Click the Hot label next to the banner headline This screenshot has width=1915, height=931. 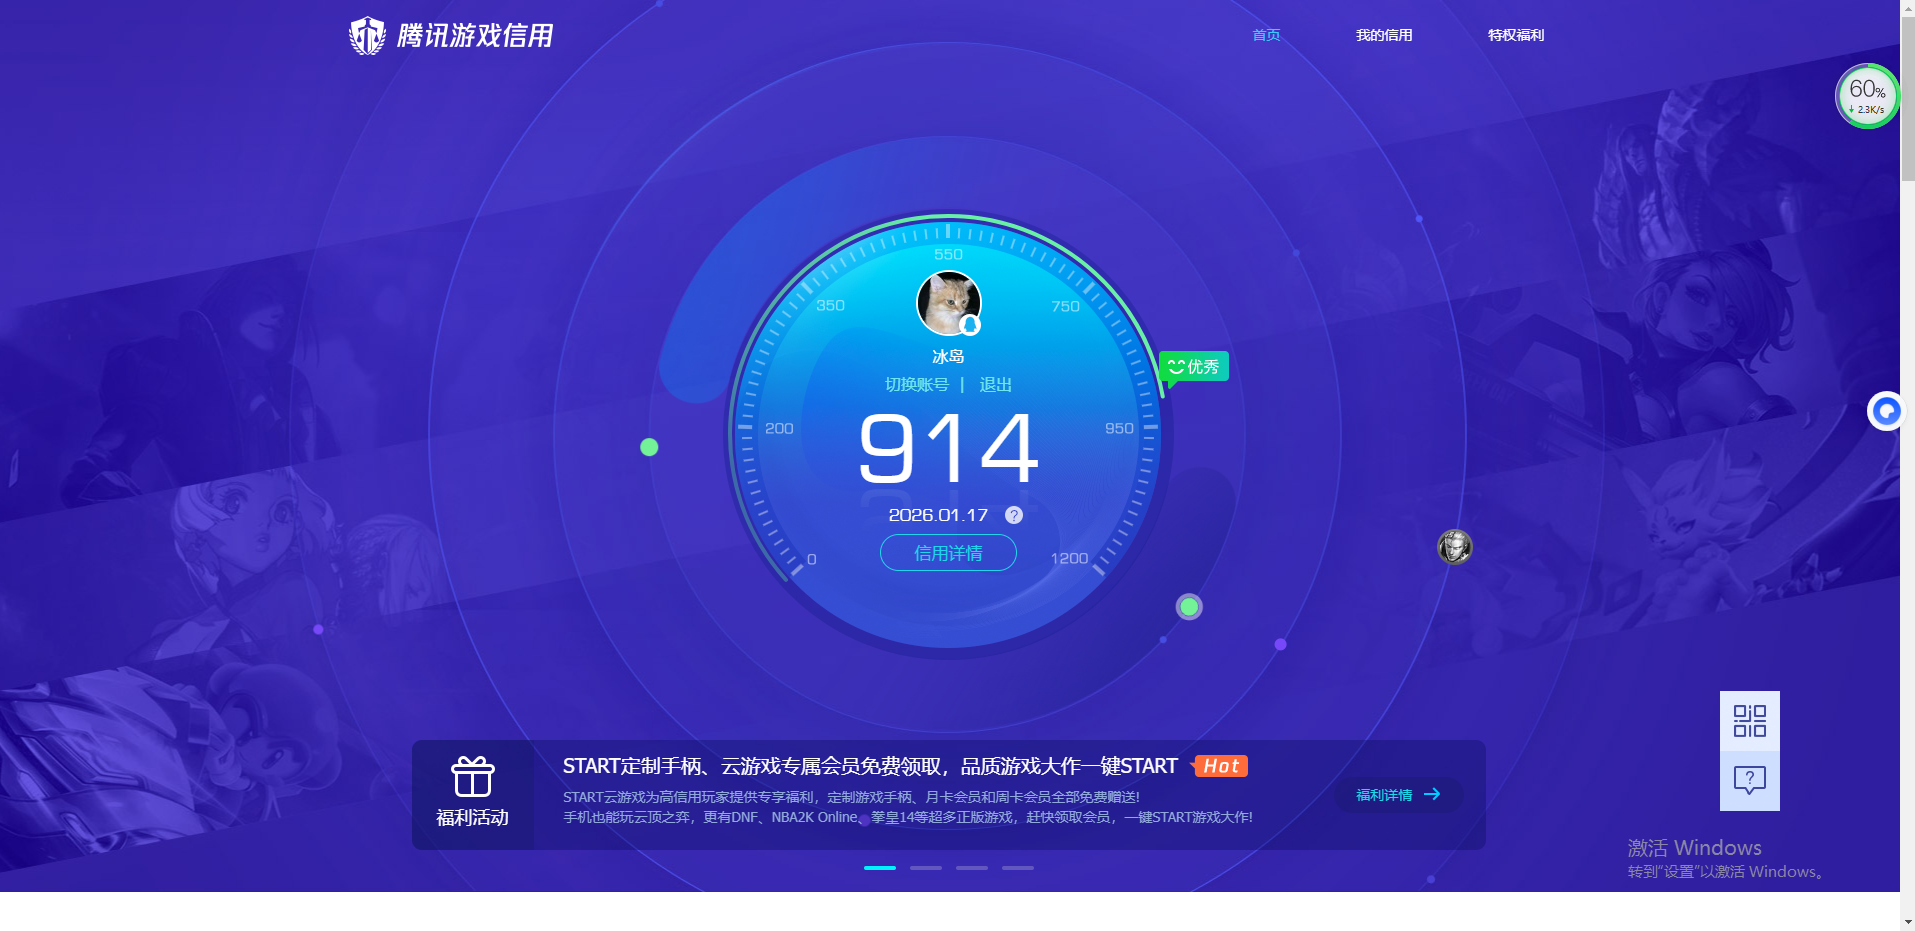coord(1219,766)
